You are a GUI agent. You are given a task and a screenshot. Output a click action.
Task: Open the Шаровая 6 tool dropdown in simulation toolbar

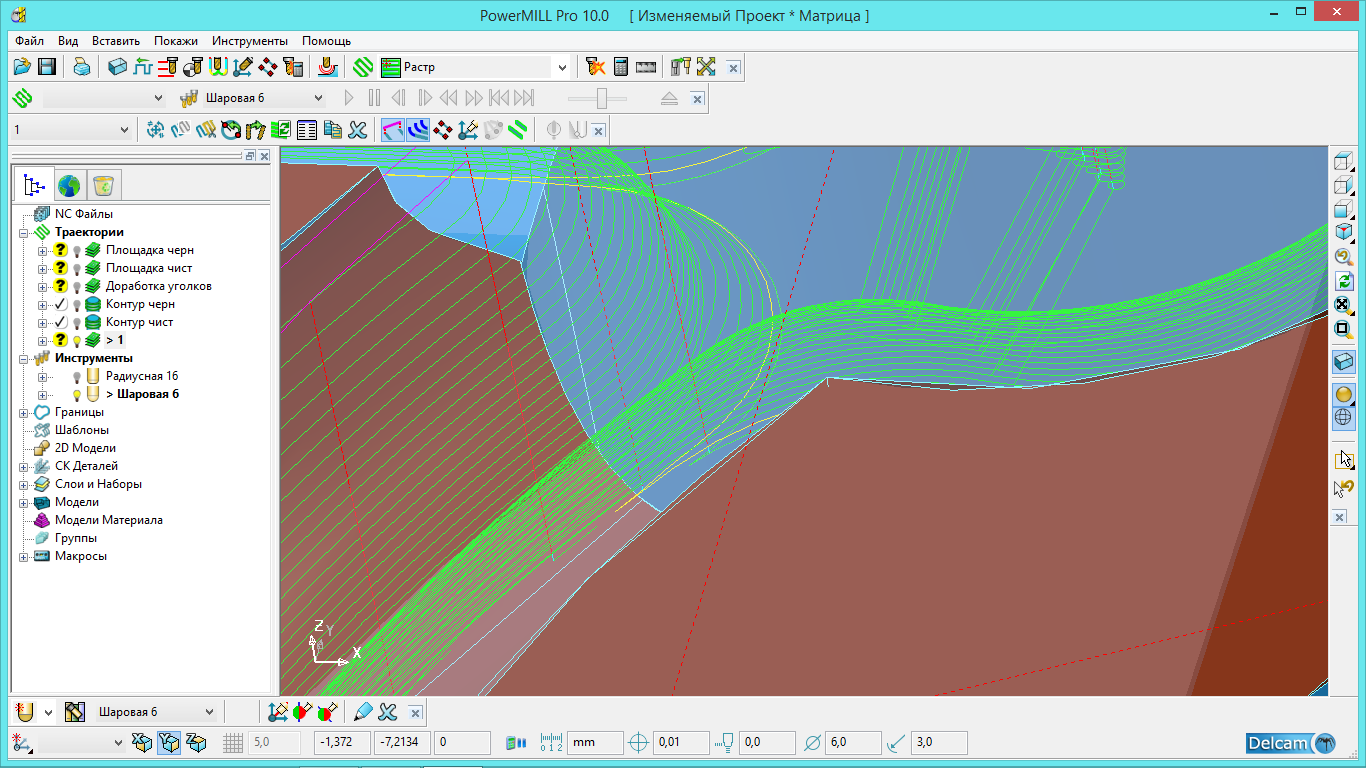click(x=319, y=98)
